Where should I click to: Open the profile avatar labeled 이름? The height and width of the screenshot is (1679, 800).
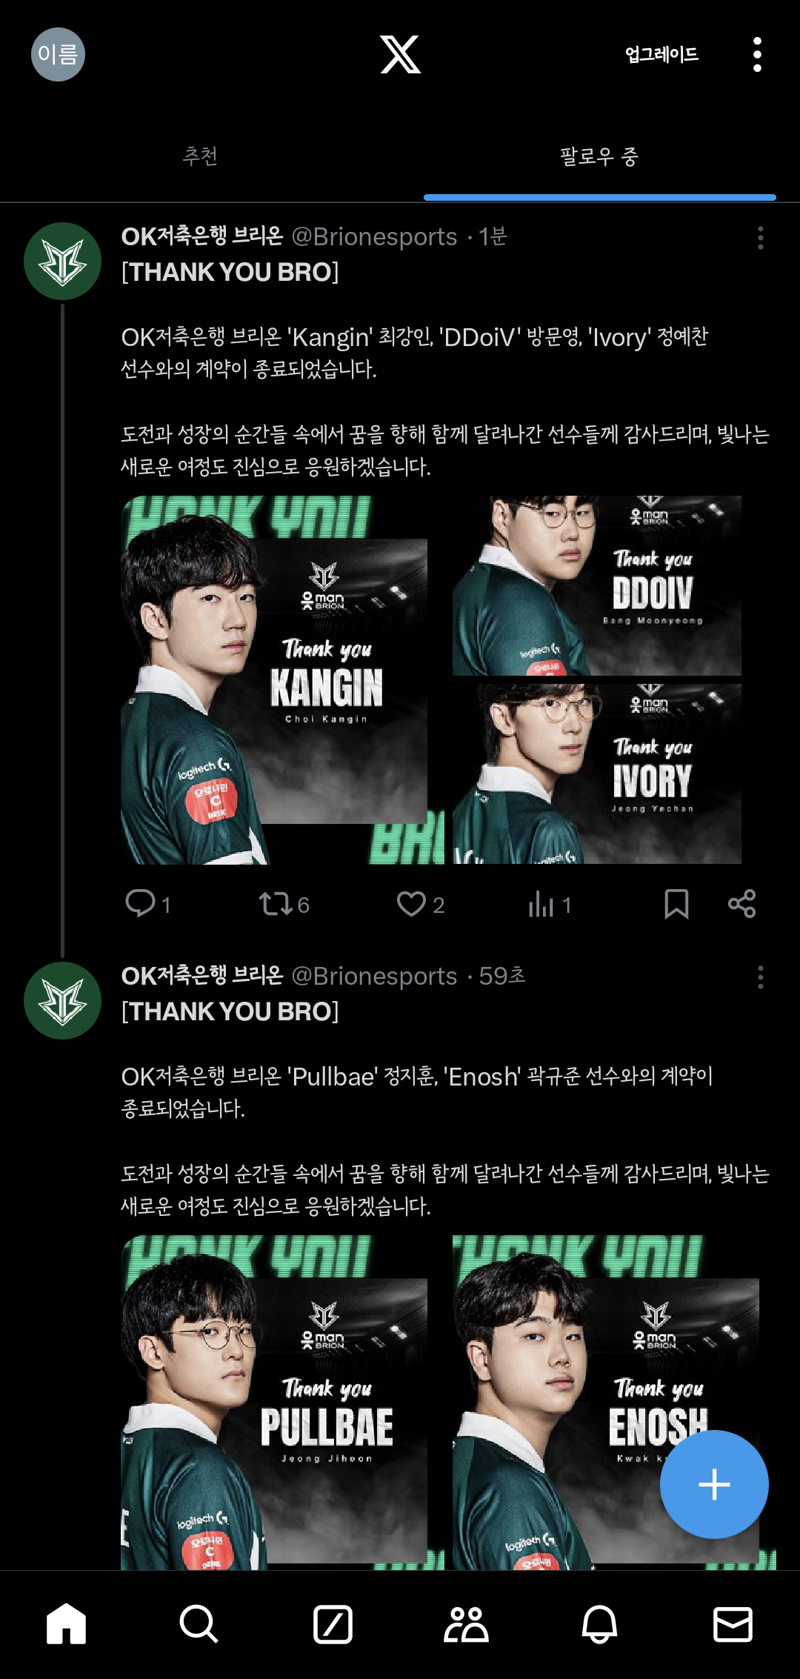[x=58, y=54]
